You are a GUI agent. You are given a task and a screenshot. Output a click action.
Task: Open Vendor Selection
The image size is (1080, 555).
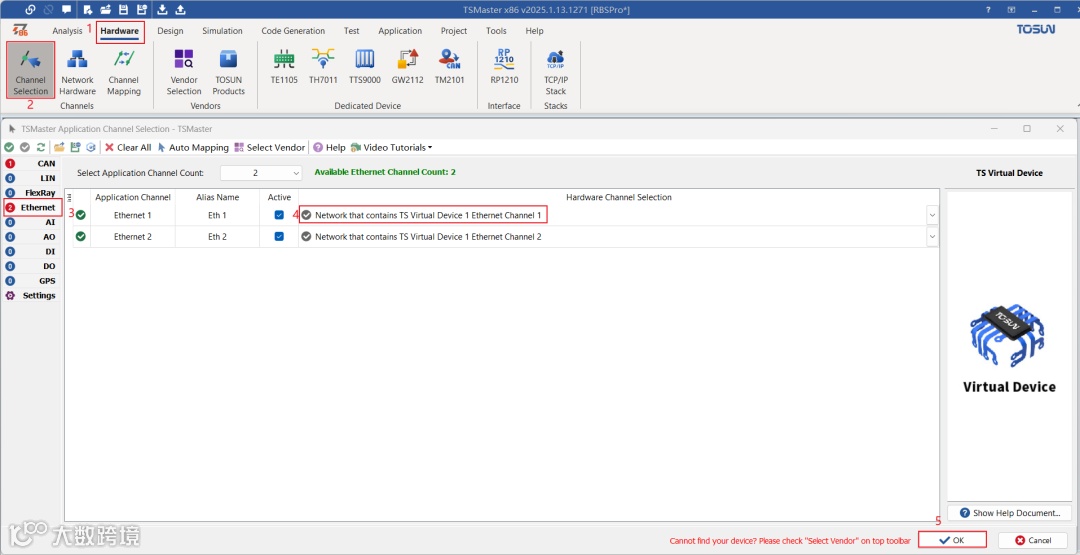pyautogui.click(x=184, y=71)
